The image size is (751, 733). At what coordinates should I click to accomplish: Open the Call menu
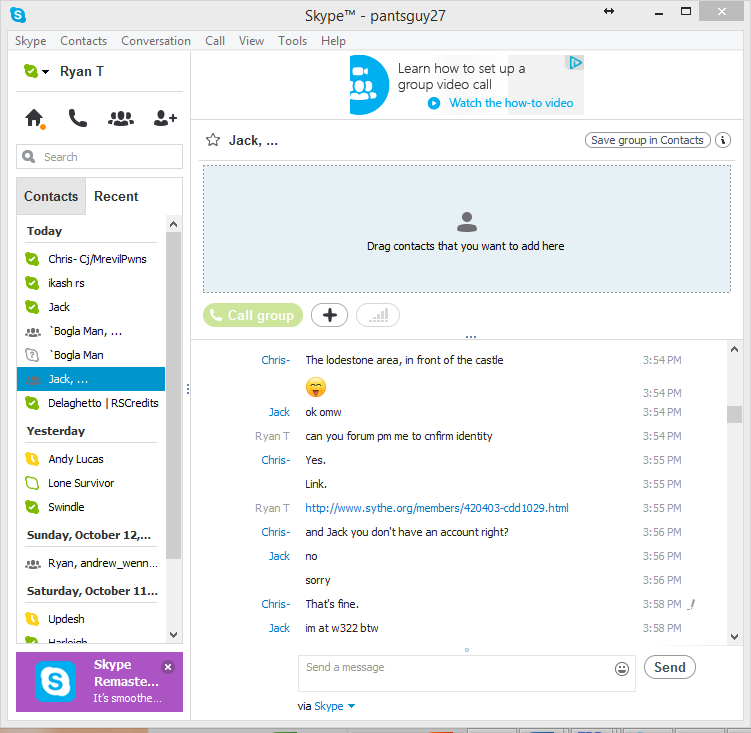coord(215,41)
